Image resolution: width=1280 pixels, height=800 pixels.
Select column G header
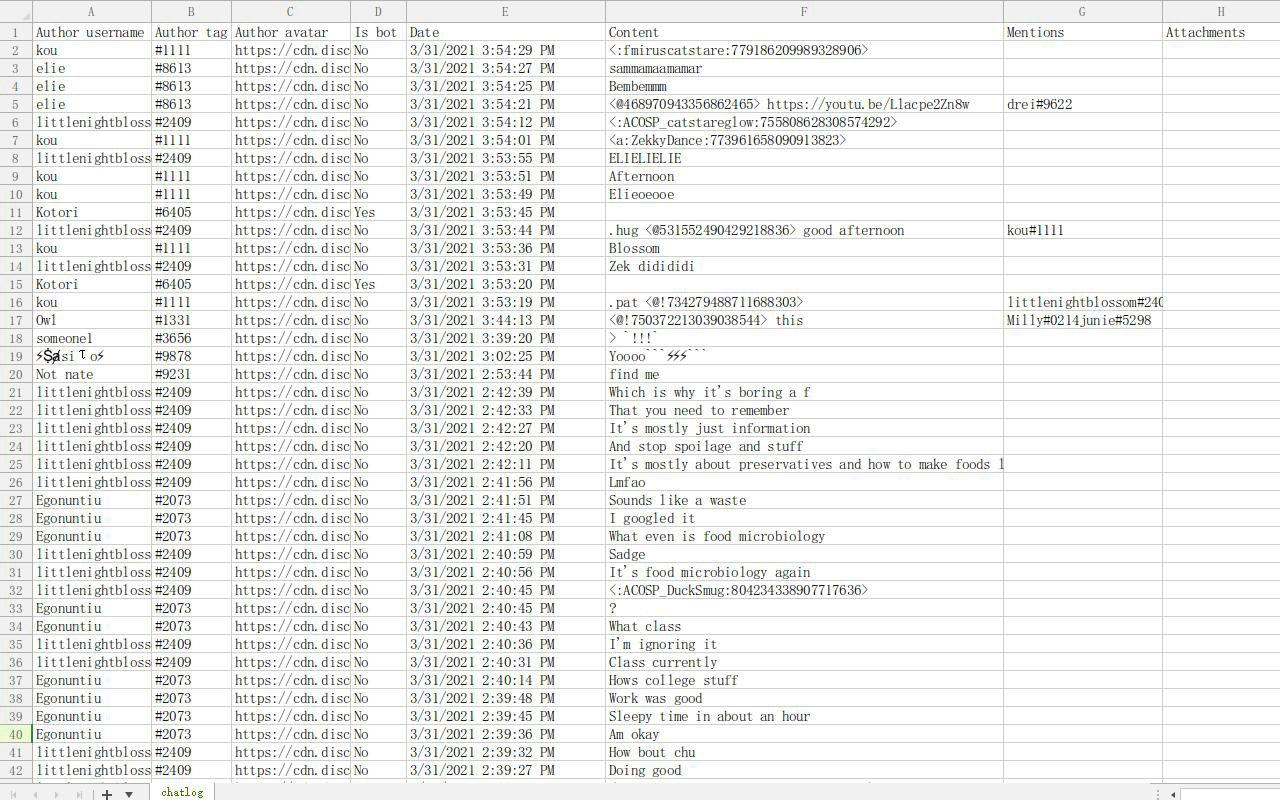[x=1083, y=11]
